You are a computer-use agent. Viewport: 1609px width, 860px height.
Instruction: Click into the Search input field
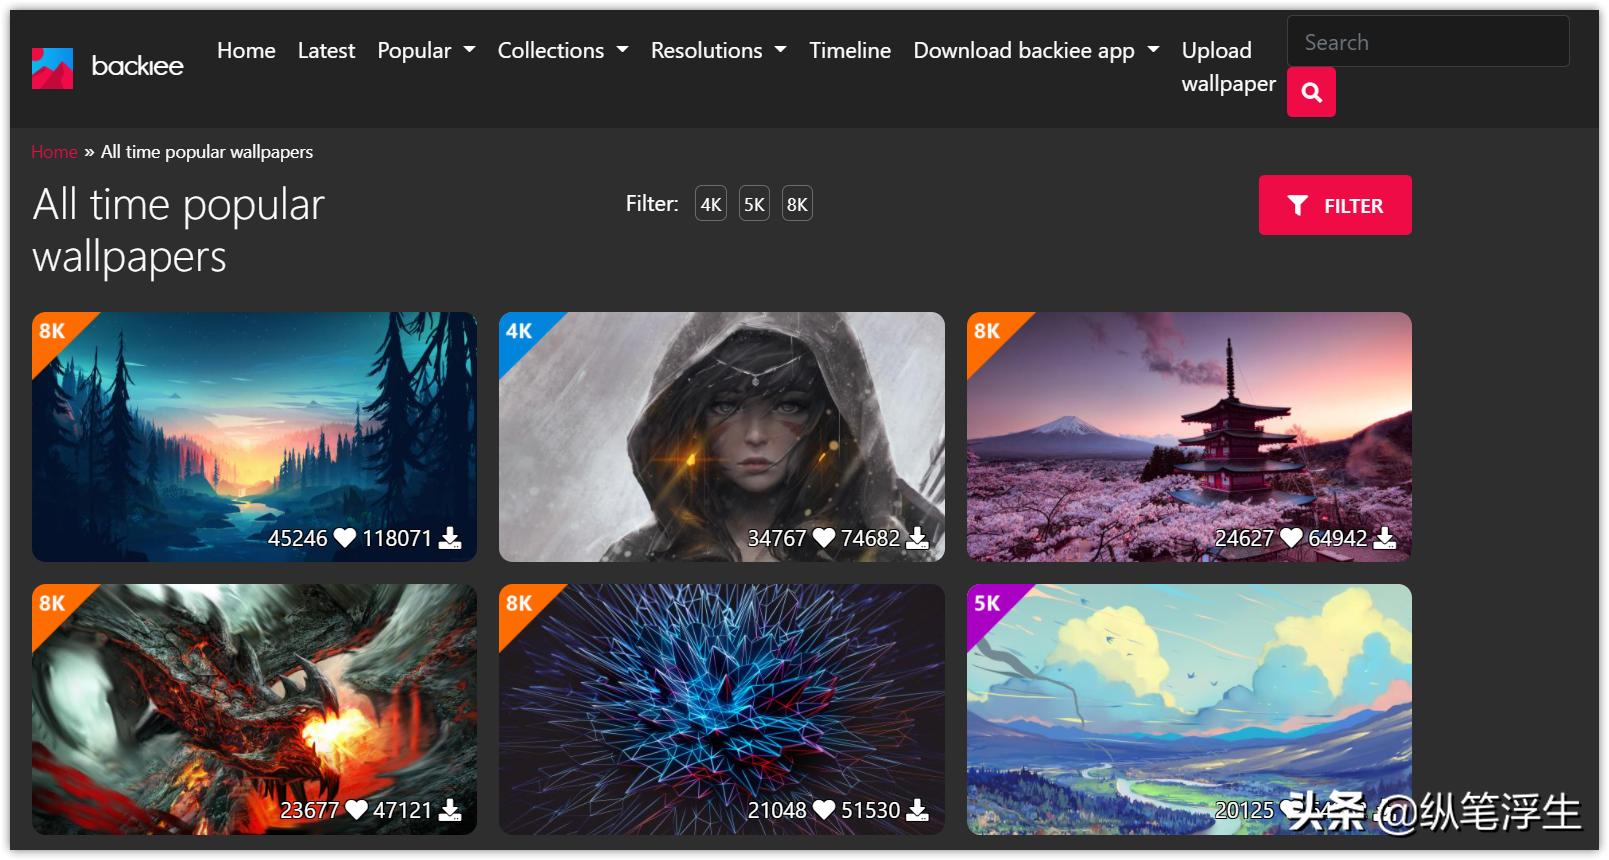[1428, 42]
